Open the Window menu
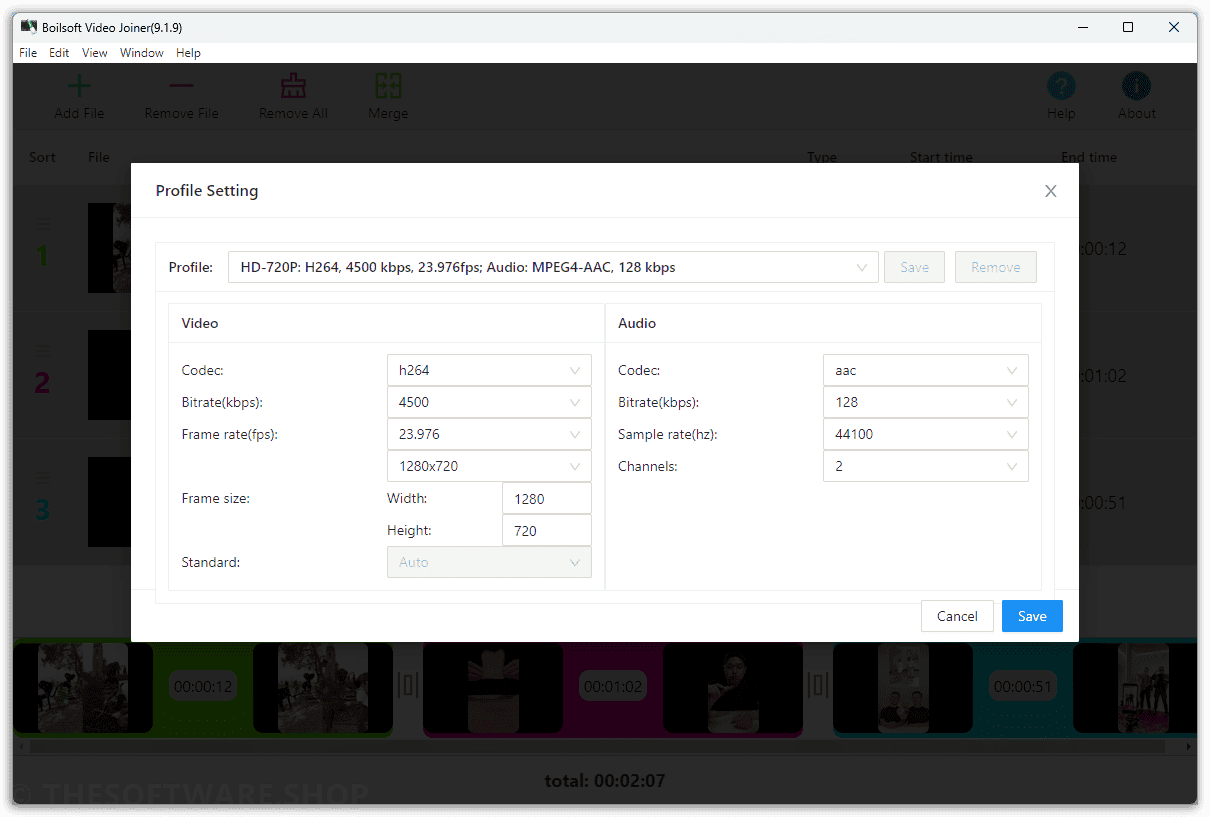Viewport: 1210px width, 817px height. point(142,53)
